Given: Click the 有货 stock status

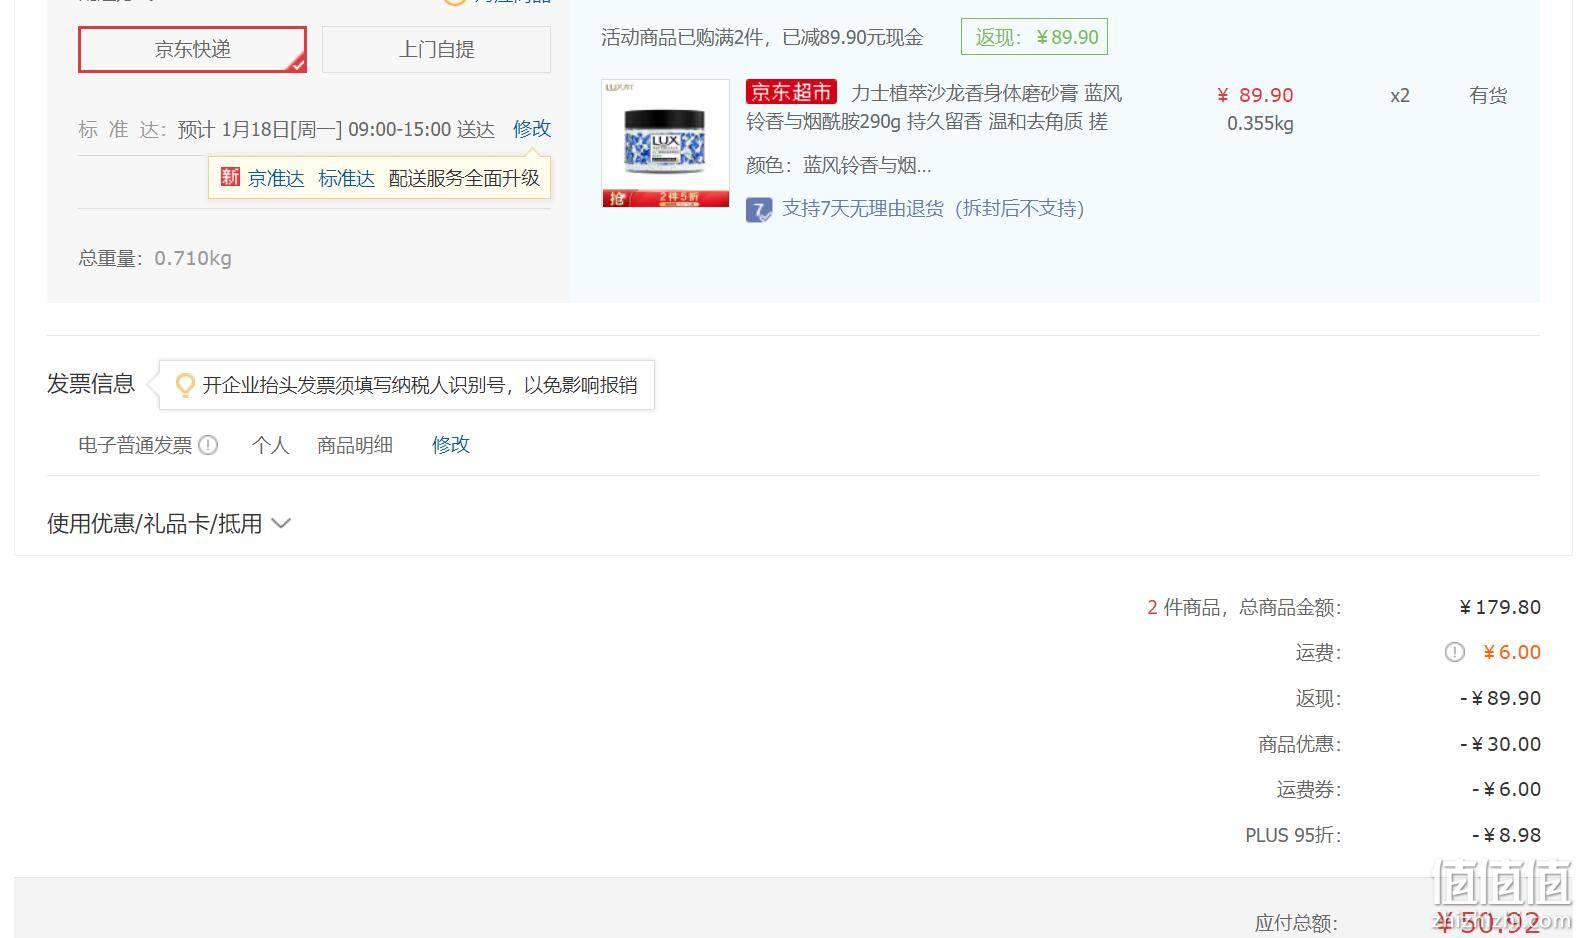Looking at the screenshot, I should (1488, 95).
